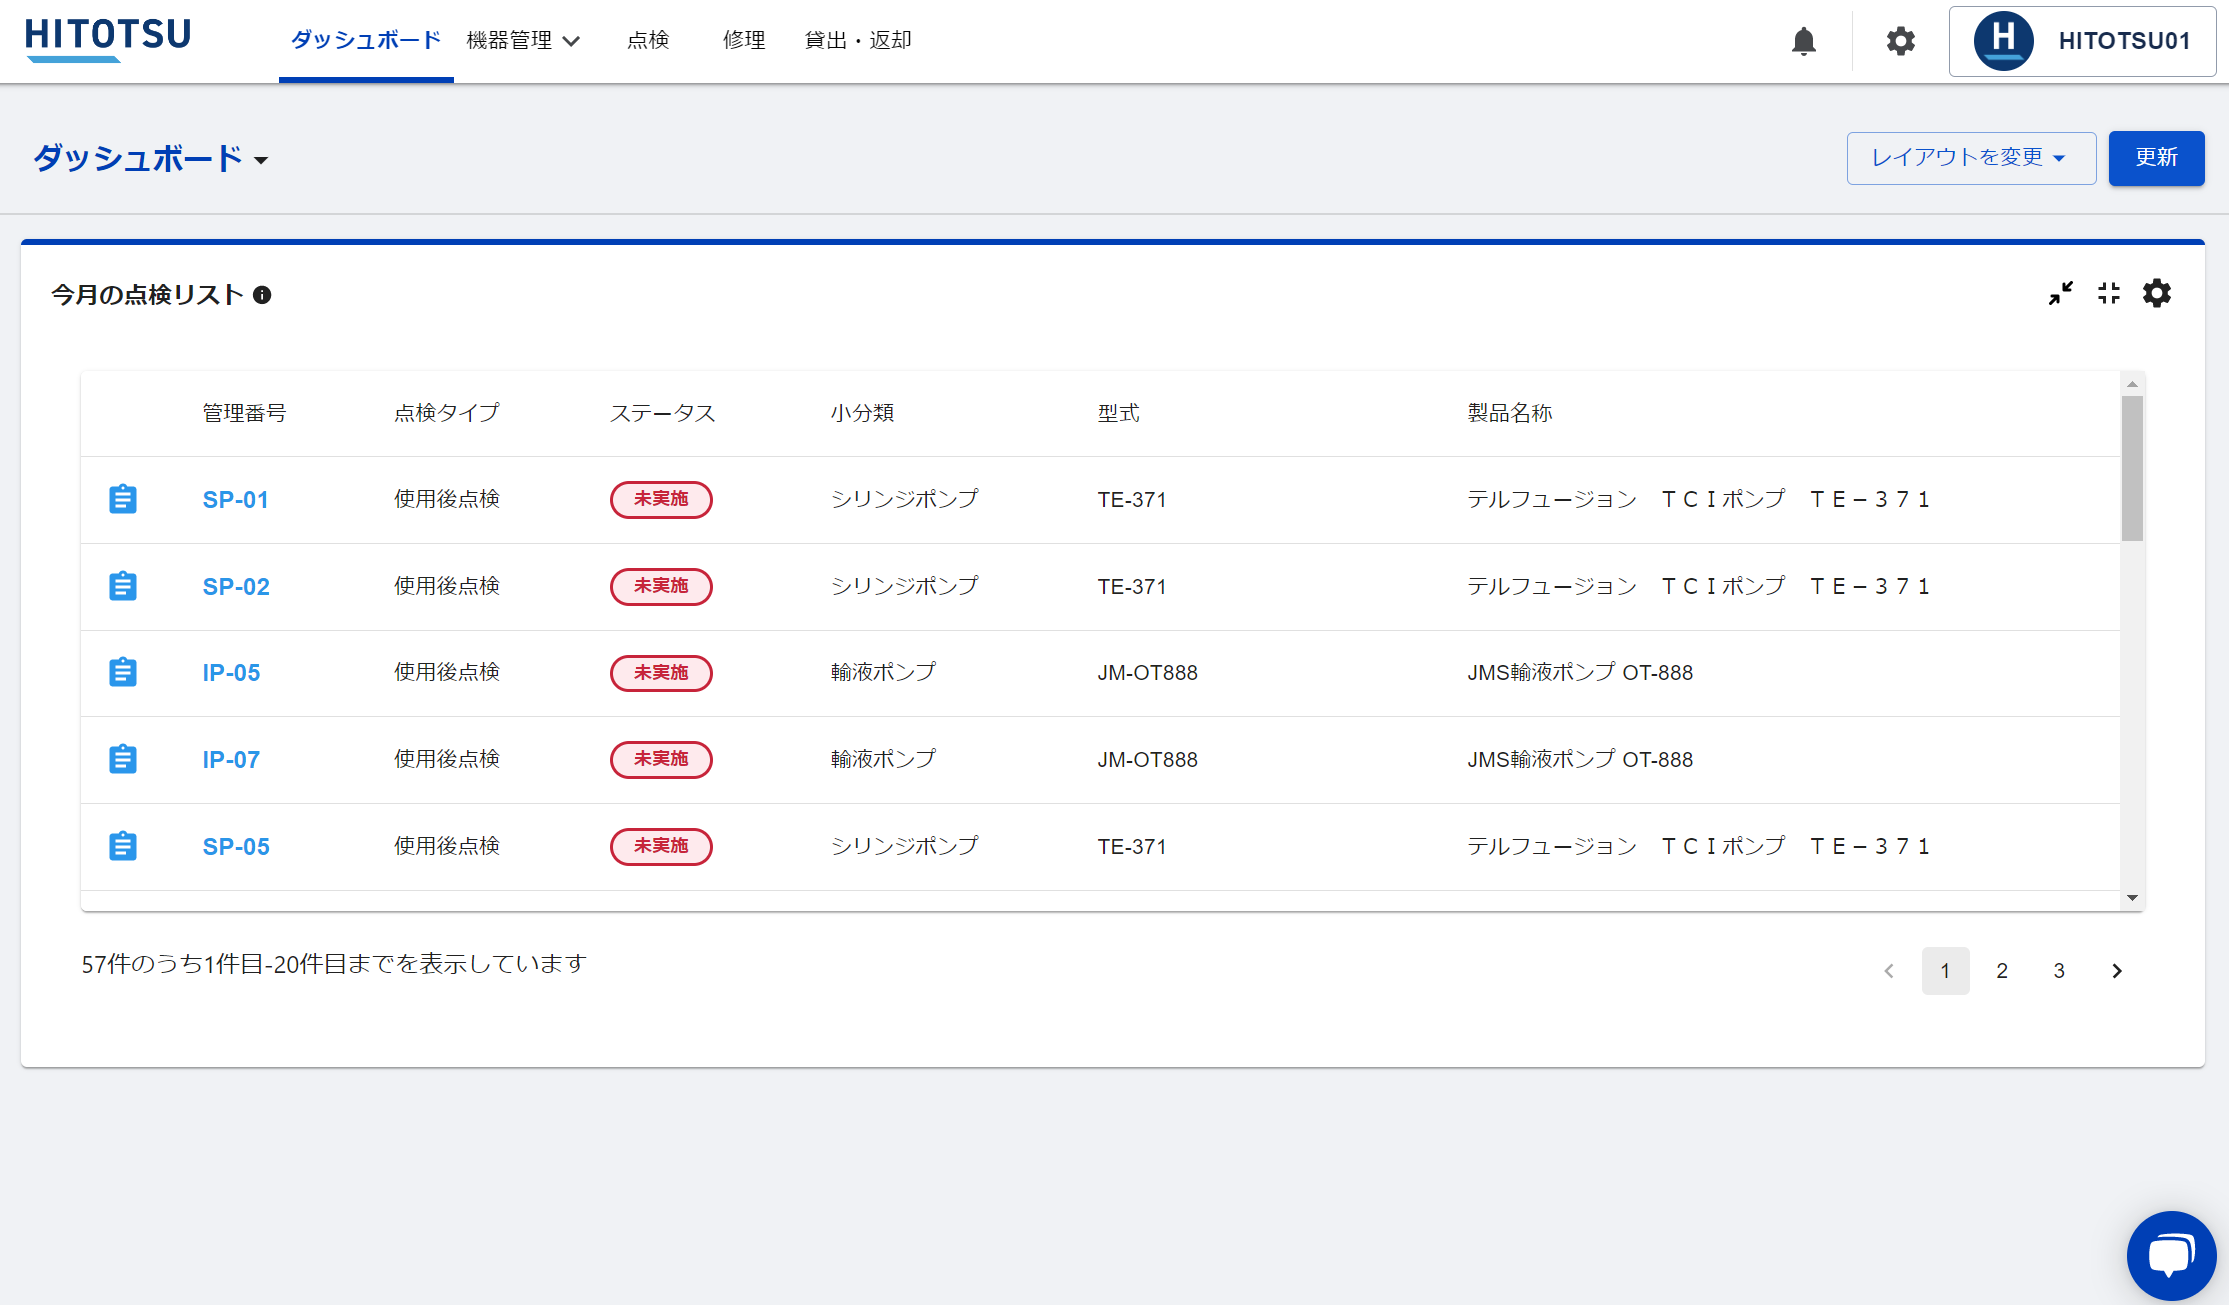Go to next page with right chevron
2229x1305 pixels.
pyautogui.click(x=2116, y=971)
